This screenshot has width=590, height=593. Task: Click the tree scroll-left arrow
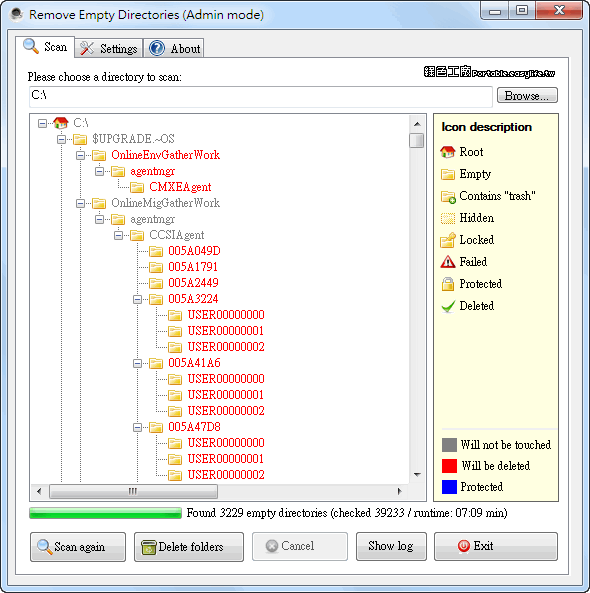[39, 491]
